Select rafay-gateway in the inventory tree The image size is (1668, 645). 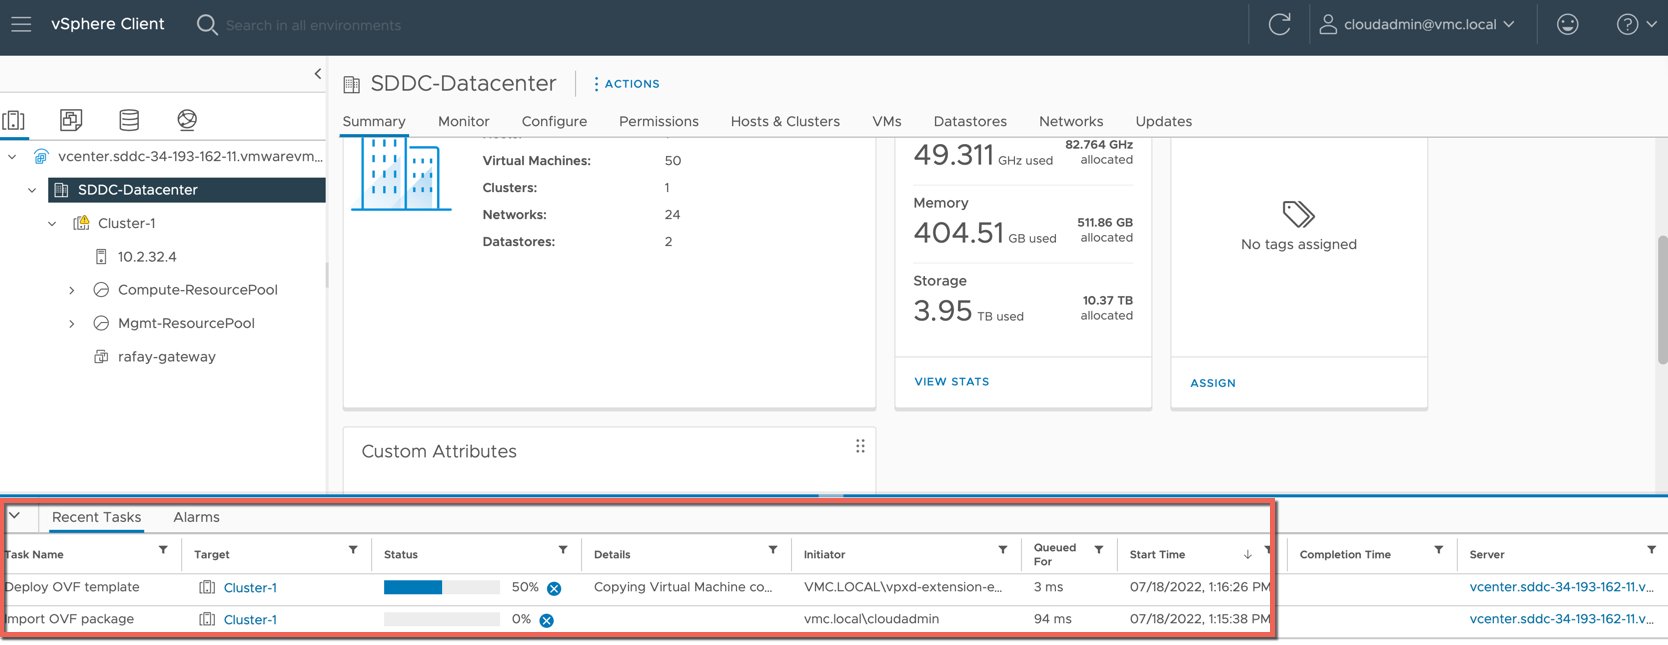(166, 357)
